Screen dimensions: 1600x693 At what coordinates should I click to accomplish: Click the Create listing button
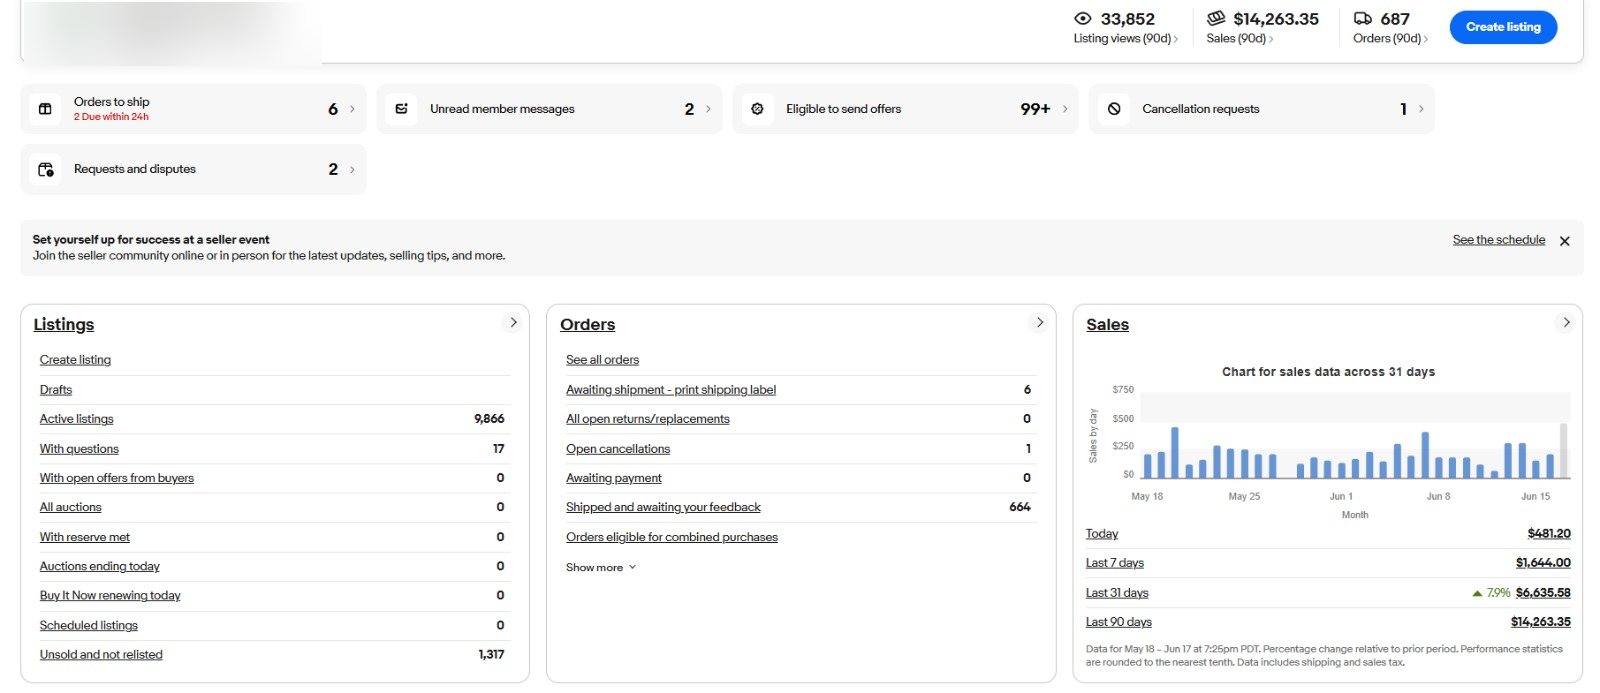pyautogui.click(x=1503, y=27)
